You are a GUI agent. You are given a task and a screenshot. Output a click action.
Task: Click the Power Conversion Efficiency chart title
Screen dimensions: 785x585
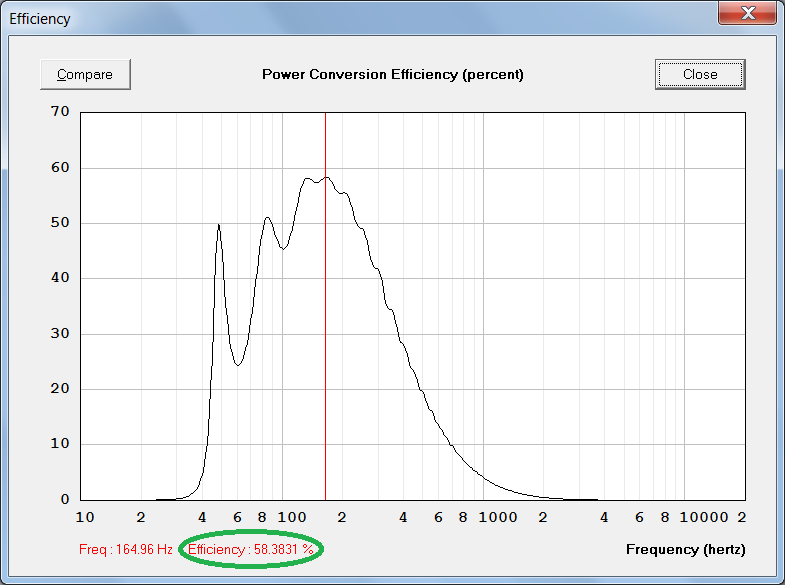(x=393, y=75)
